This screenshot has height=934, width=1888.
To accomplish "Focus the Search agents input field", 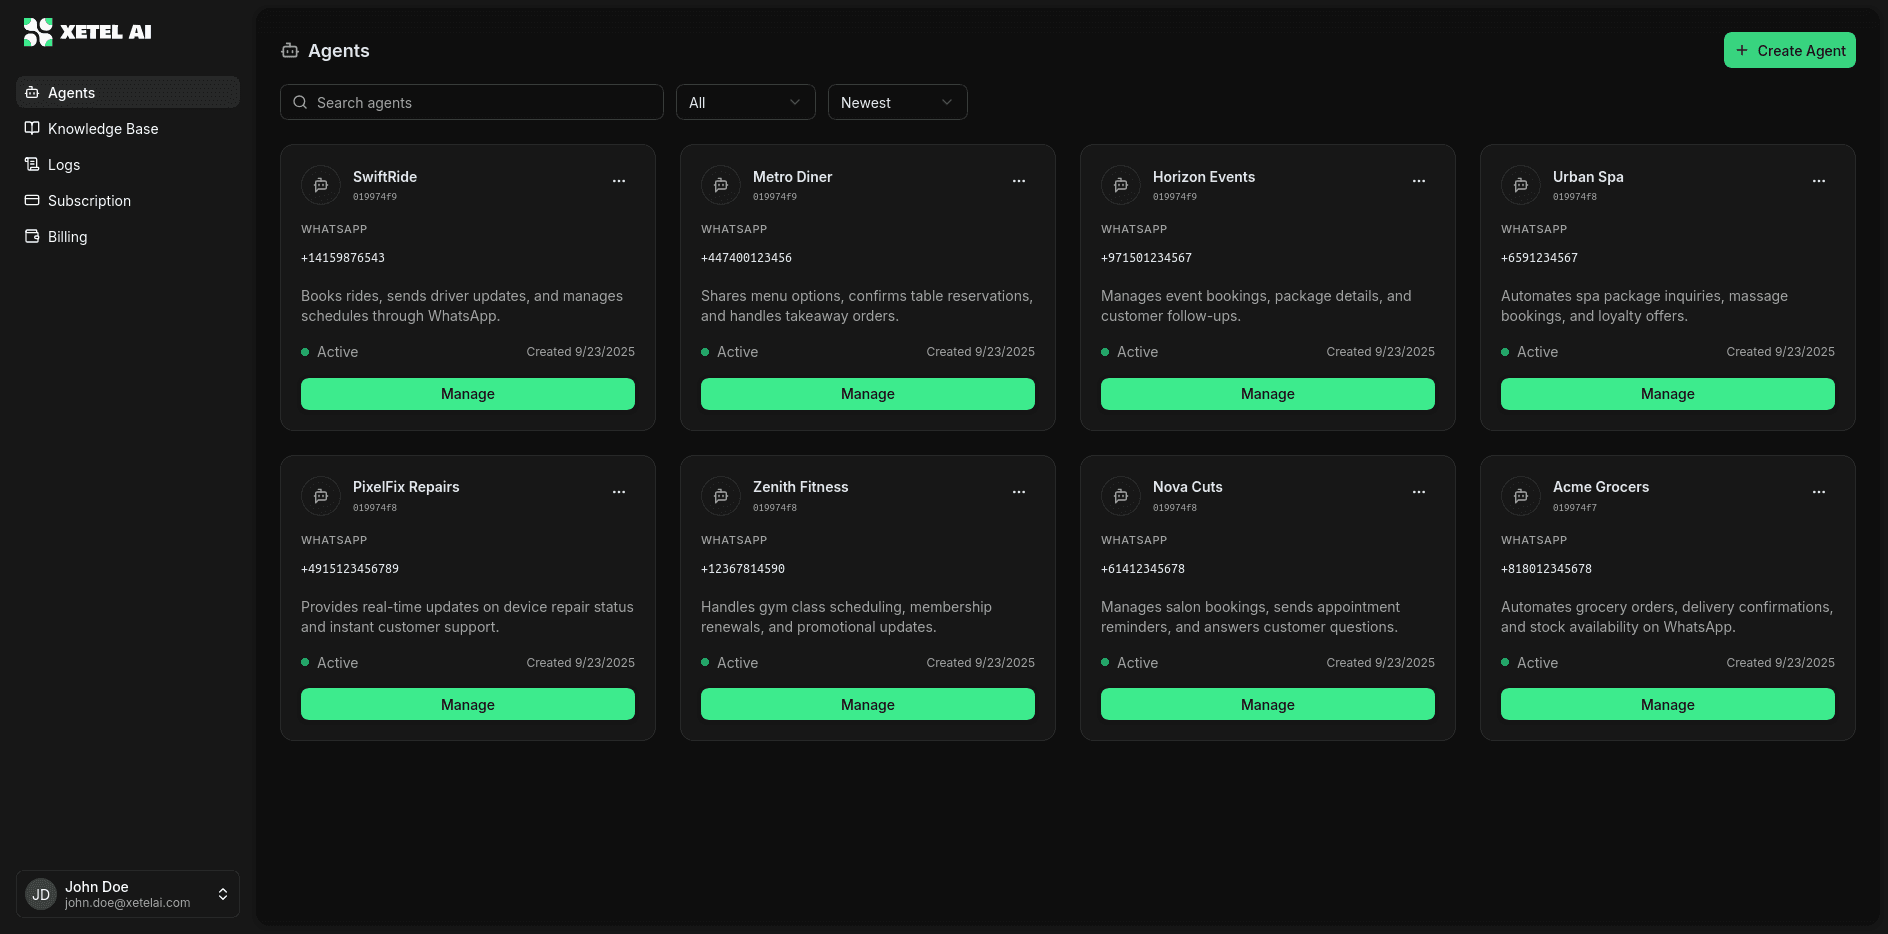I will pyautogui.click(x=480, y=102).
